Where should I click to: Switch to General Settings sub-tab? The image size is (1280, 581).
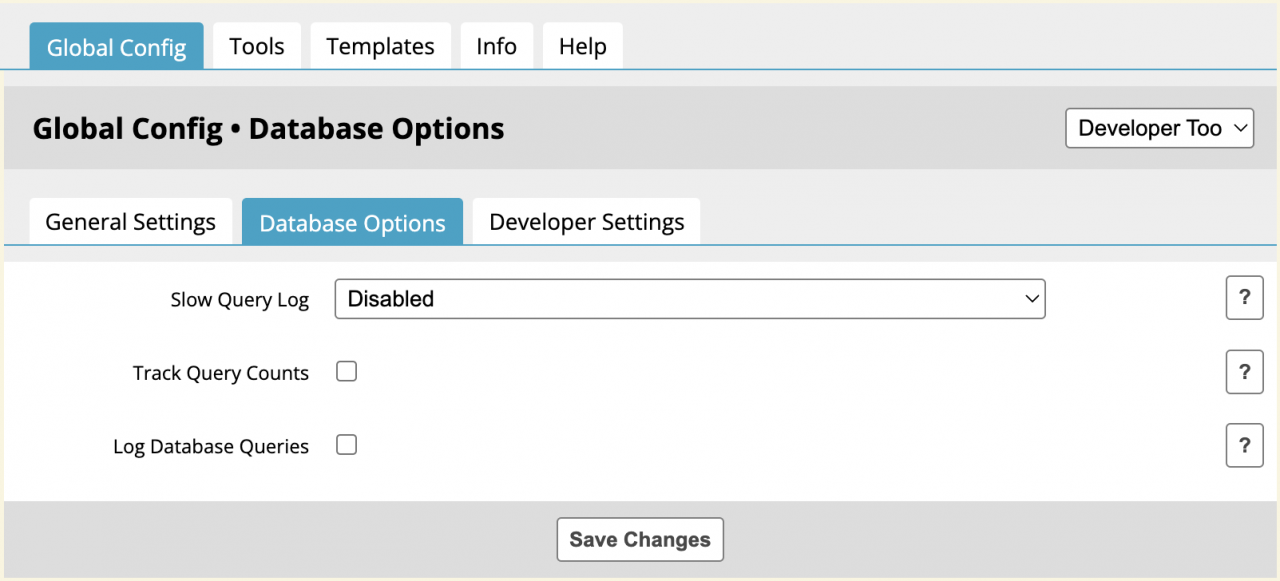click(x=131, y=222)
